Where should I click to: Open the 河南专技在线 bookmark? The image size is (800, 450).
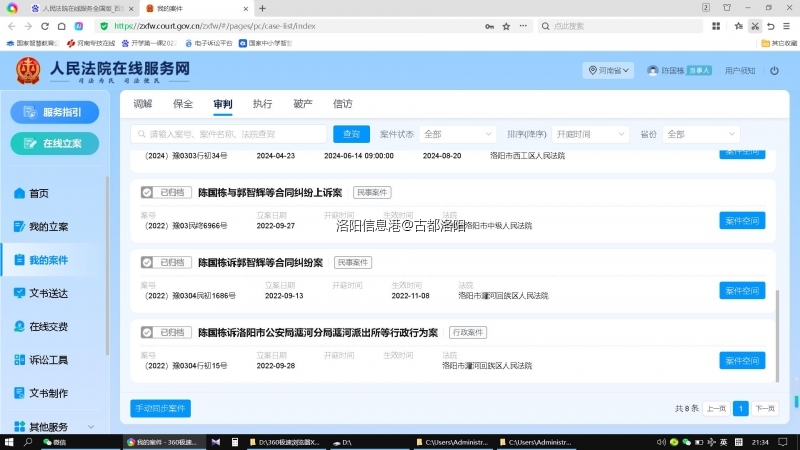91,43
